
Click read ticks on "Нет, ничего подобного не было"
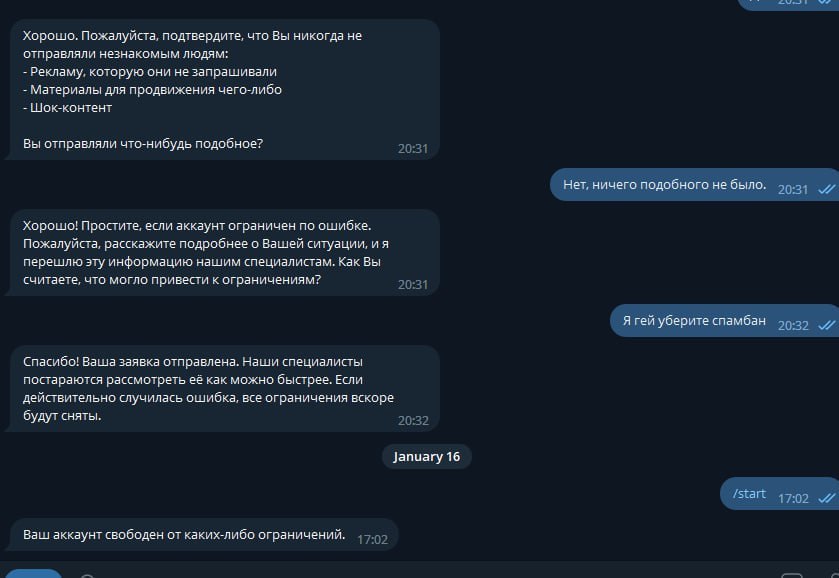[x=826, y=189]
